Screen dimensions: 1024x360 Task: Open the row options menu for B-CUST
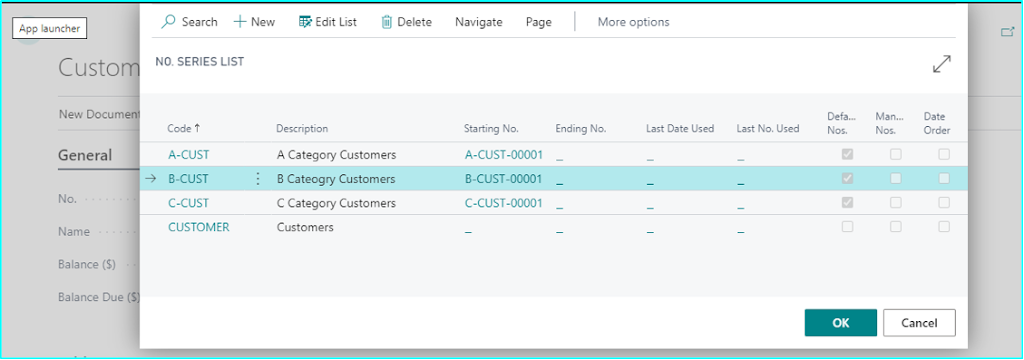pyautogui.click(x=258, y=178)
